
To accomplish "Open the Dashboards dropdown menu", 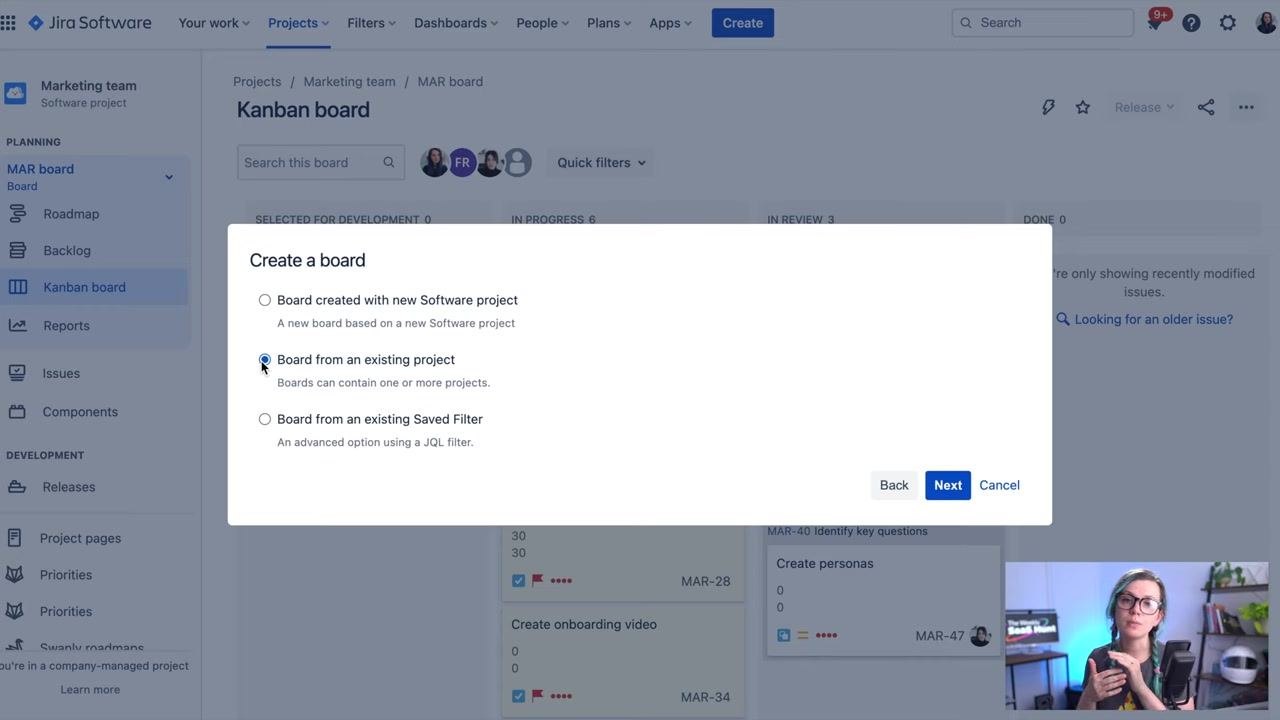I will tap(457, 23).
